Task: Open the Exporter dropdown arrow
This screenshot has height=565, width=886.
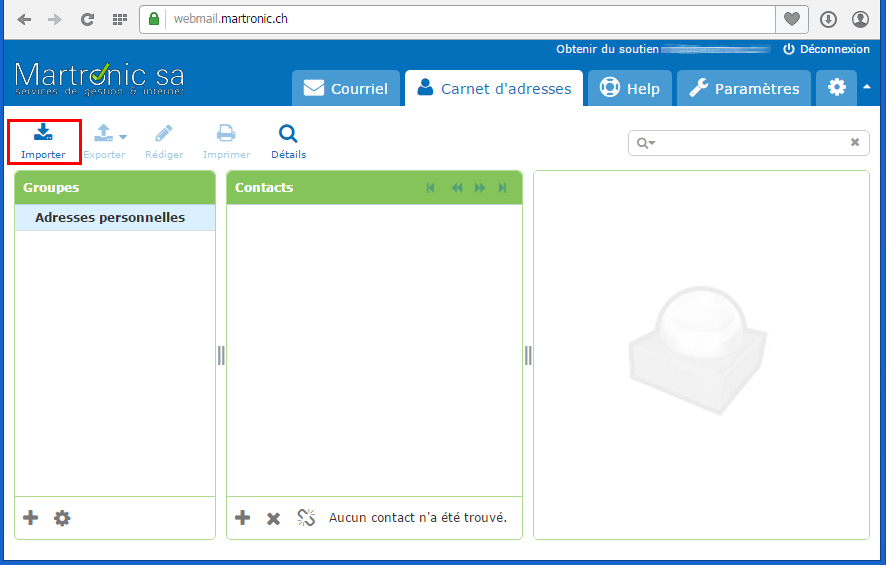Action: 123,137
